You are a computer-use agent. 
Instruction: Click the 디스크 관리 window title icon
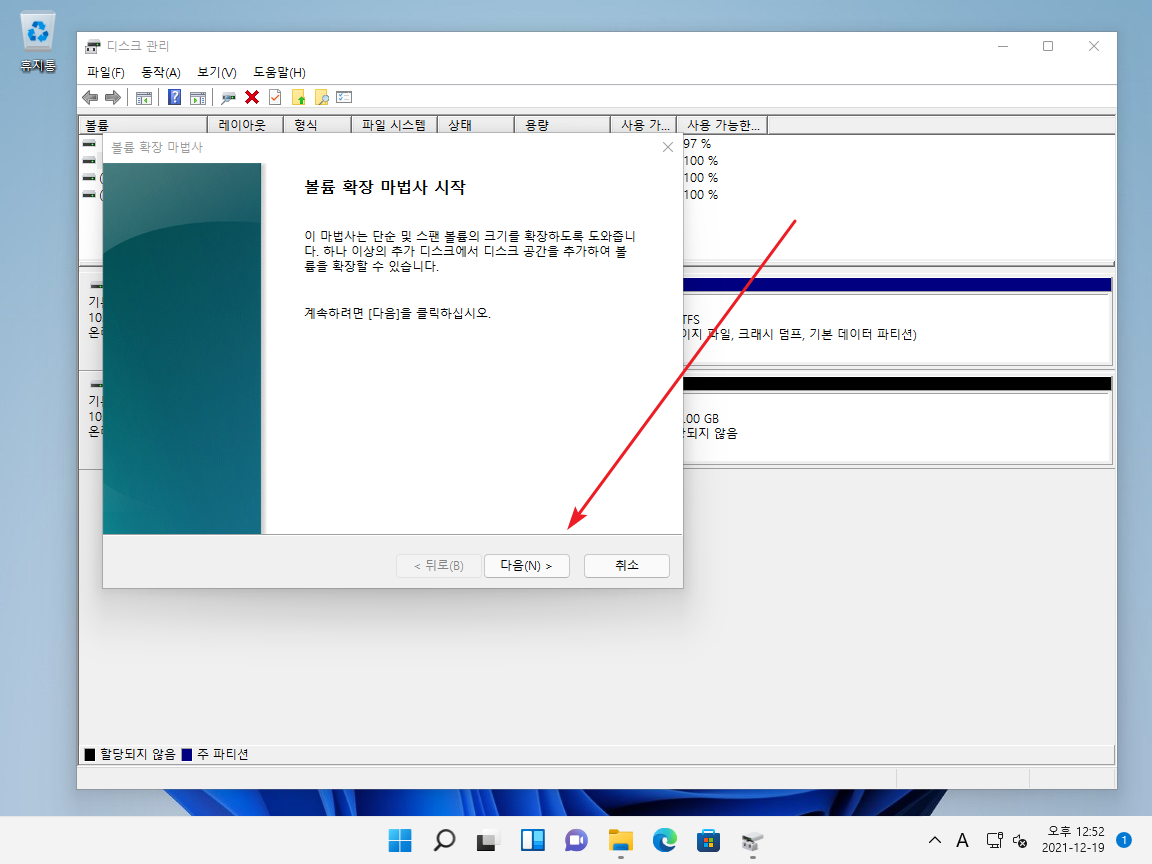tap(93, 46)
